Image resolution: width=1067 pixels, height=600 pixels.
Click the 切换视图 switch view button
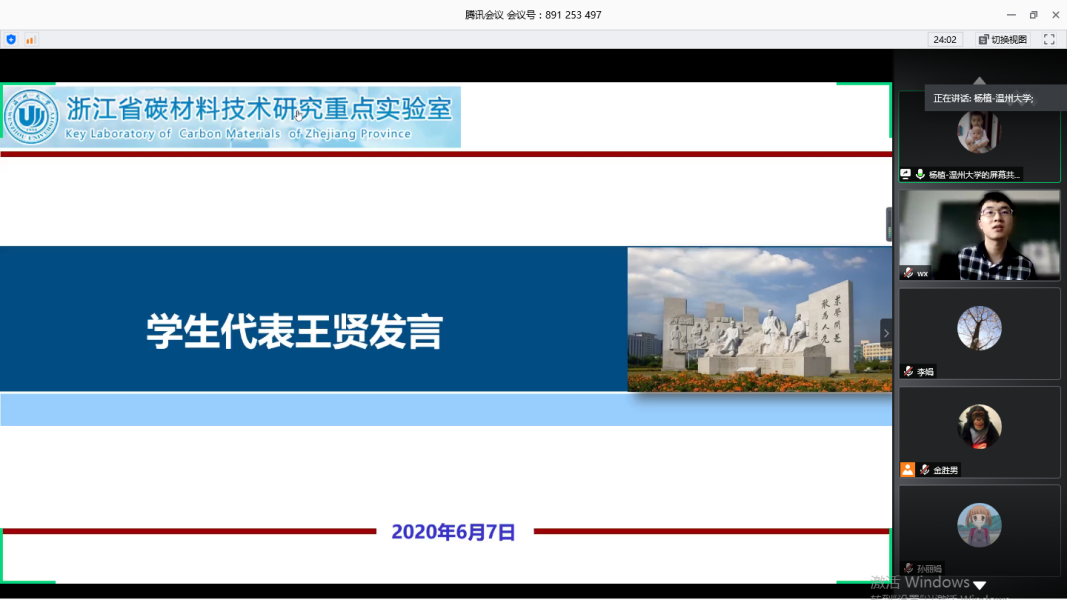[1003, 40]
